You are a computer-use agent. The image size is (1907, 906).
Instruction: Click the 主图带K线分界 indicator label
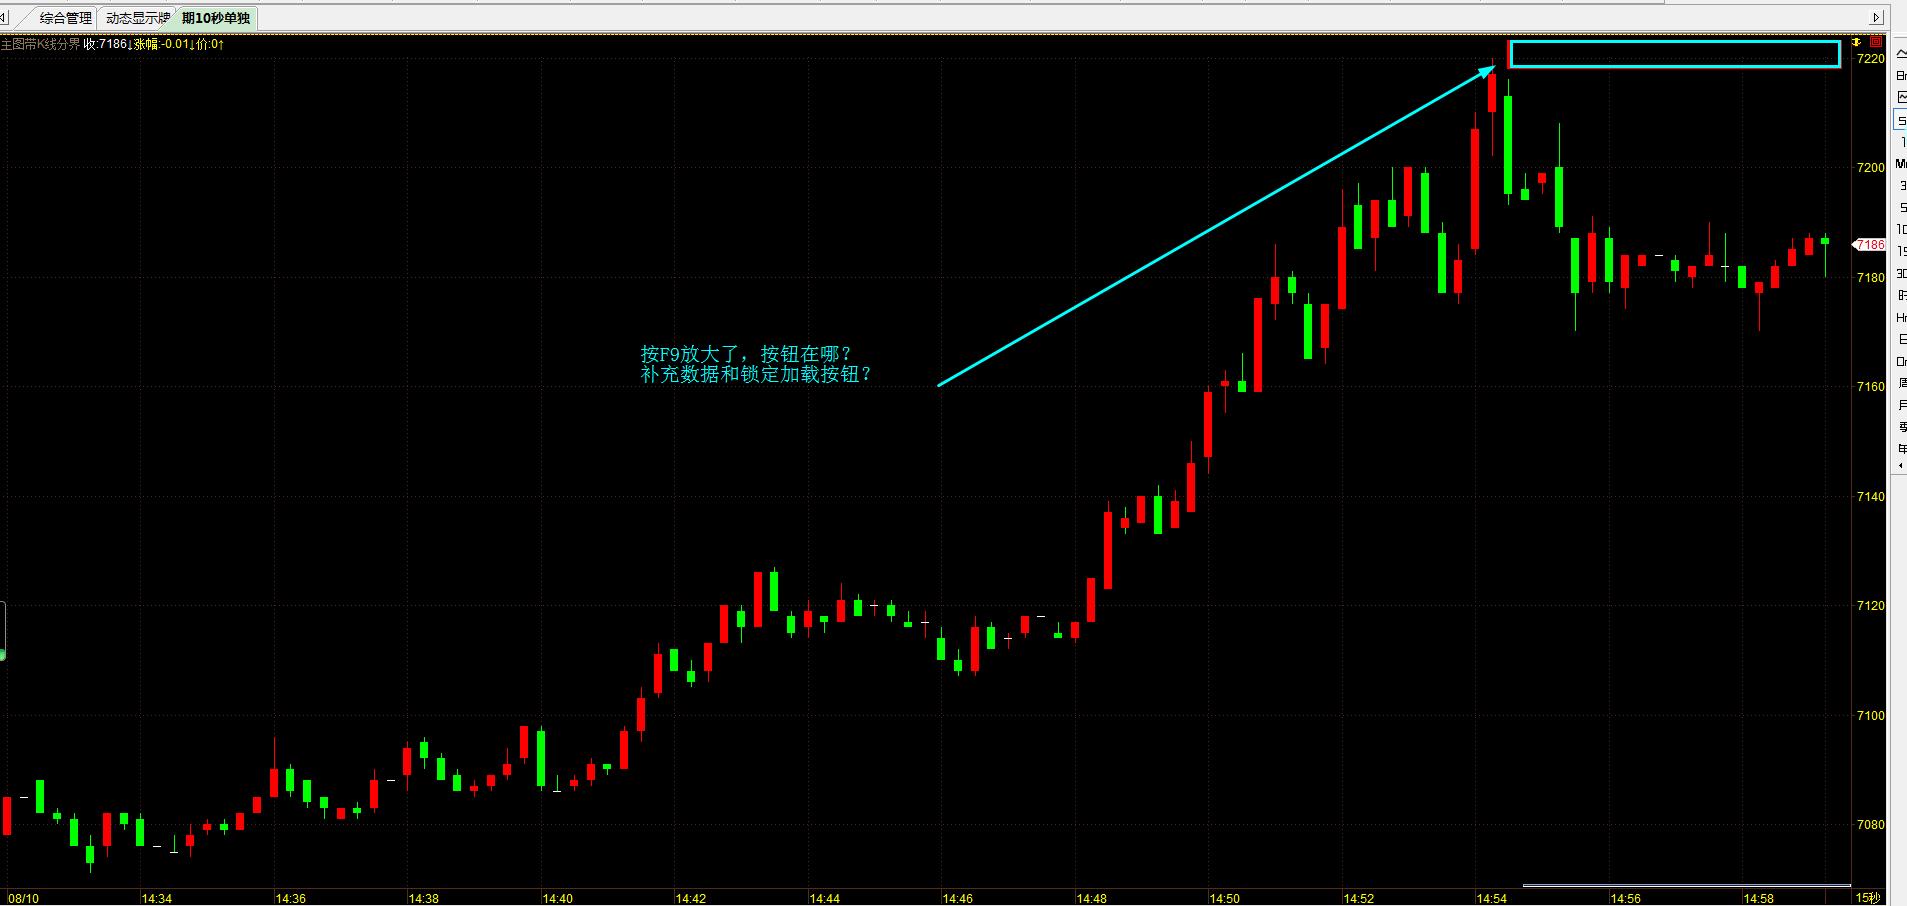tap(40, 44)
